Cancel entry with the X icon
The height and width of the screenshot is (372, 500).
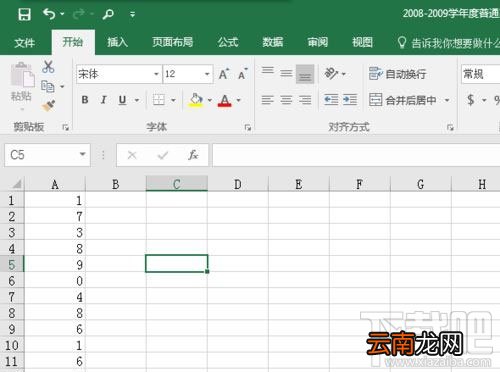132,155
